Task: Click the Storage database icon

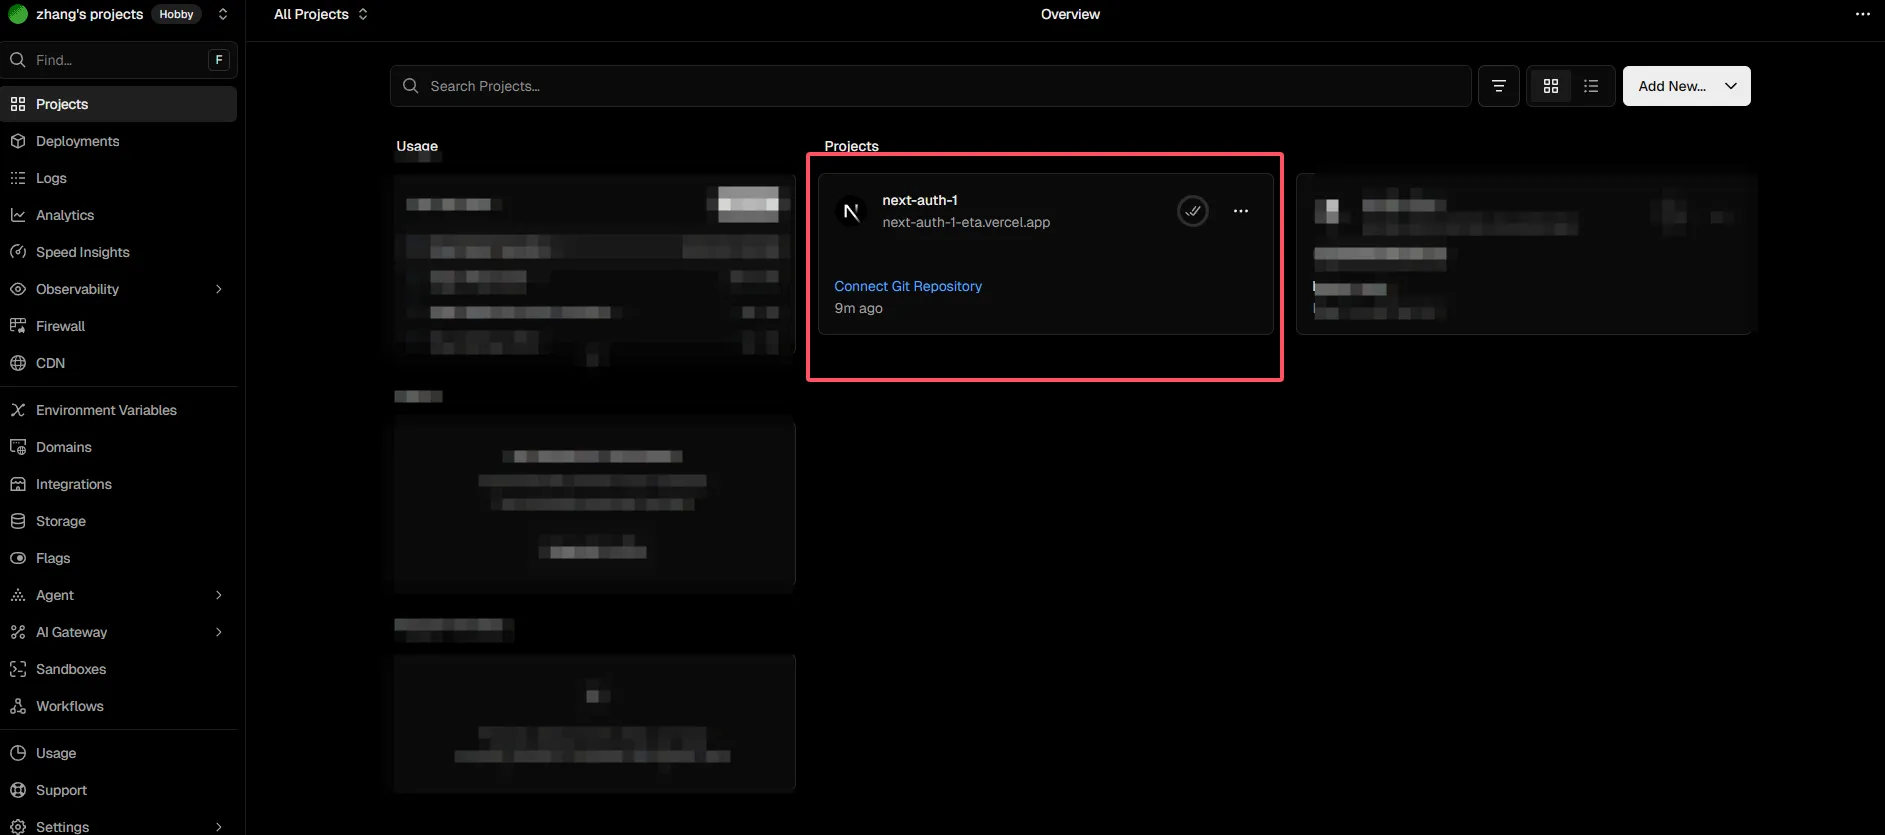Action: click(18, 521)
